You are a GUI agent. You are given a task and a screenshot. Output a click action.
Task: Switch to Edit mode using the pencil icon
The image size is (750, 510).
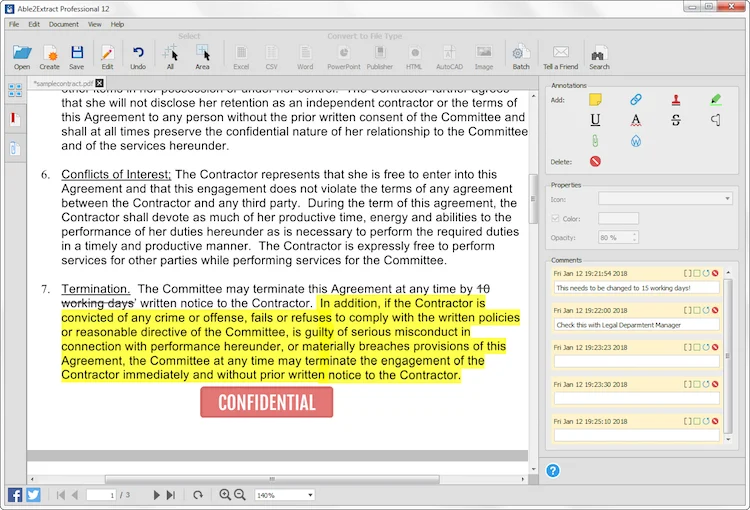108,56
